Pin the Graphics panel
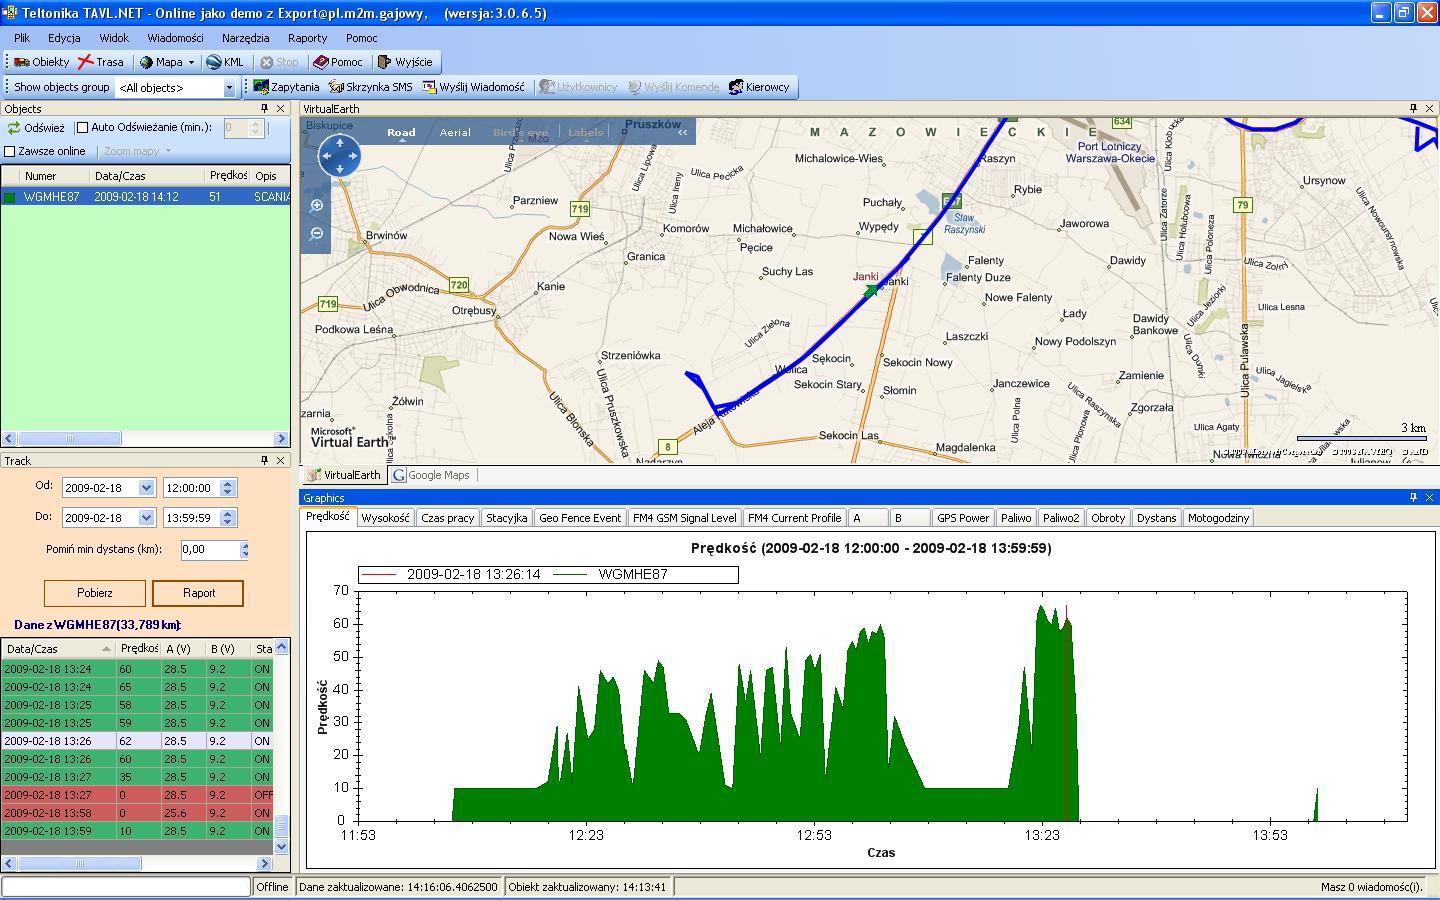 click(1413, 497)
